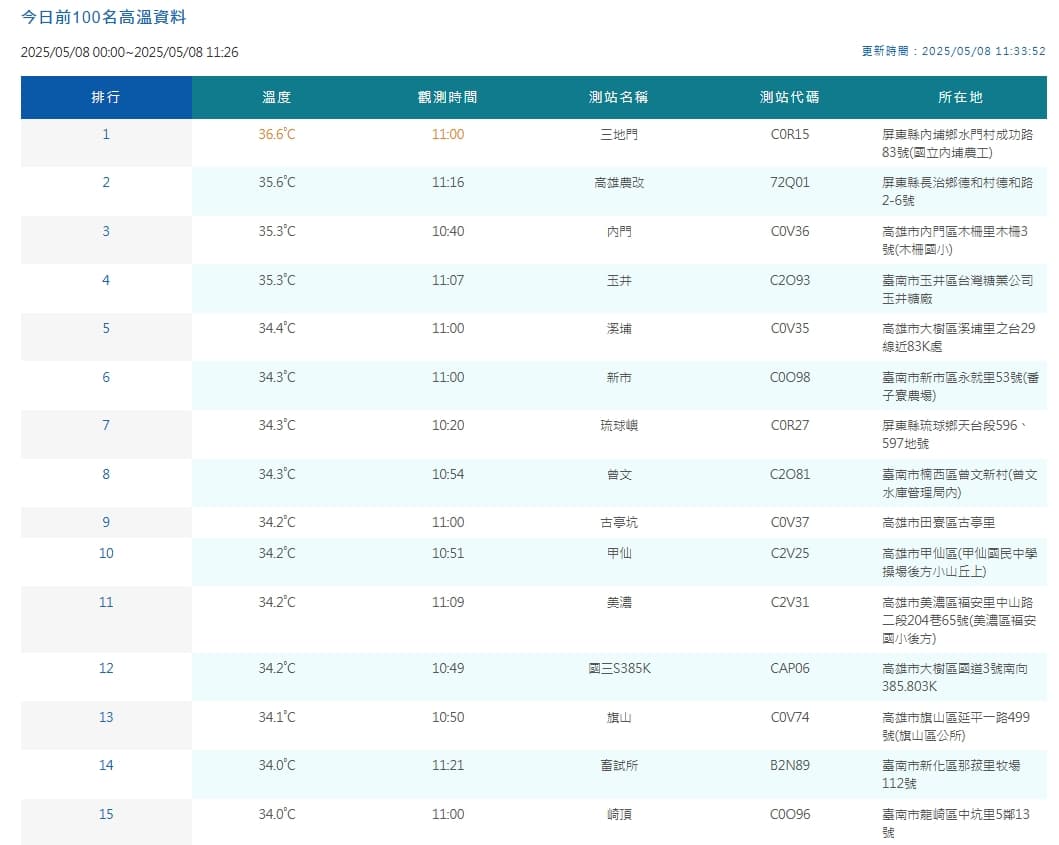
Task: Click observation time 10:50
Action: (448, 717)
